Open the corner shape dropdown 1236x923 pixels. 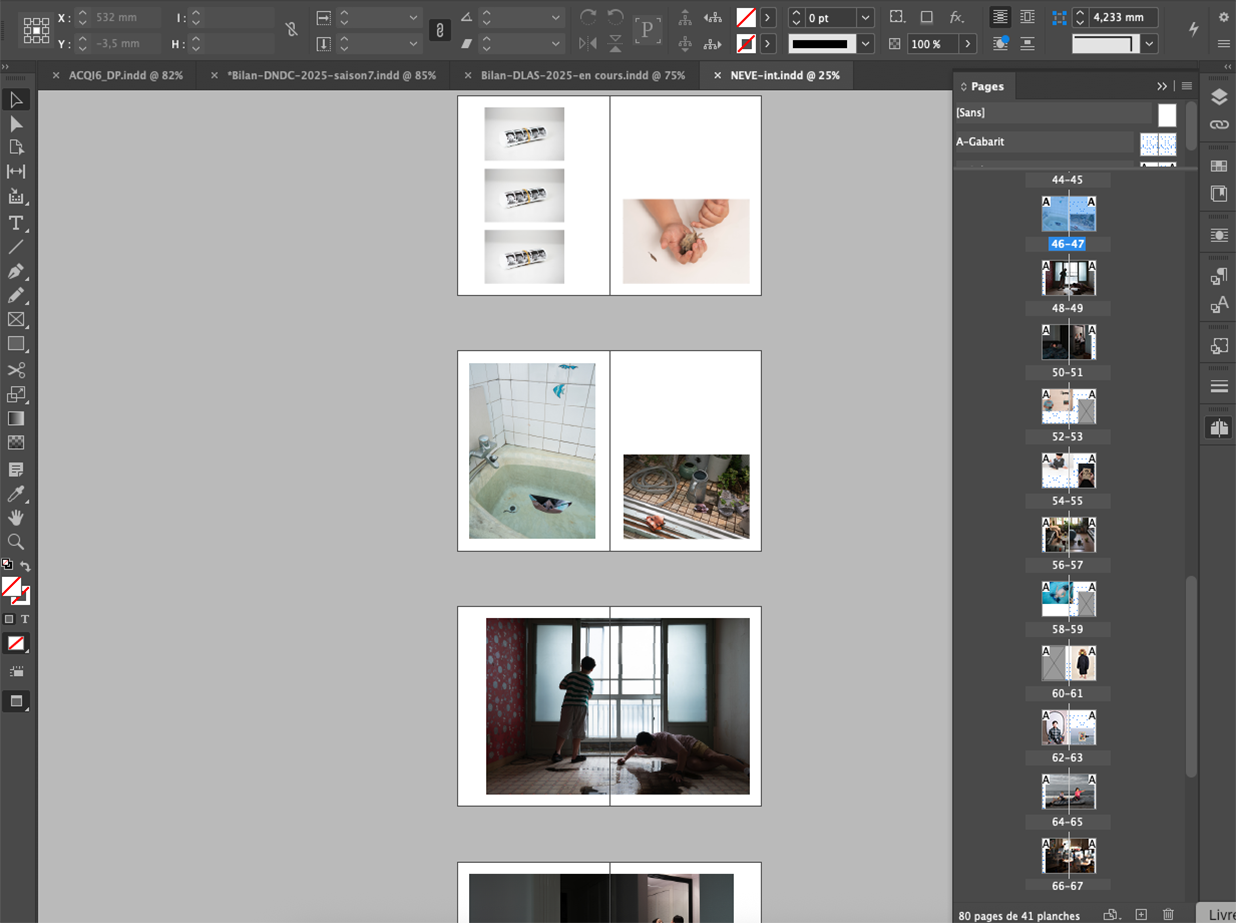pos(1150,44)
